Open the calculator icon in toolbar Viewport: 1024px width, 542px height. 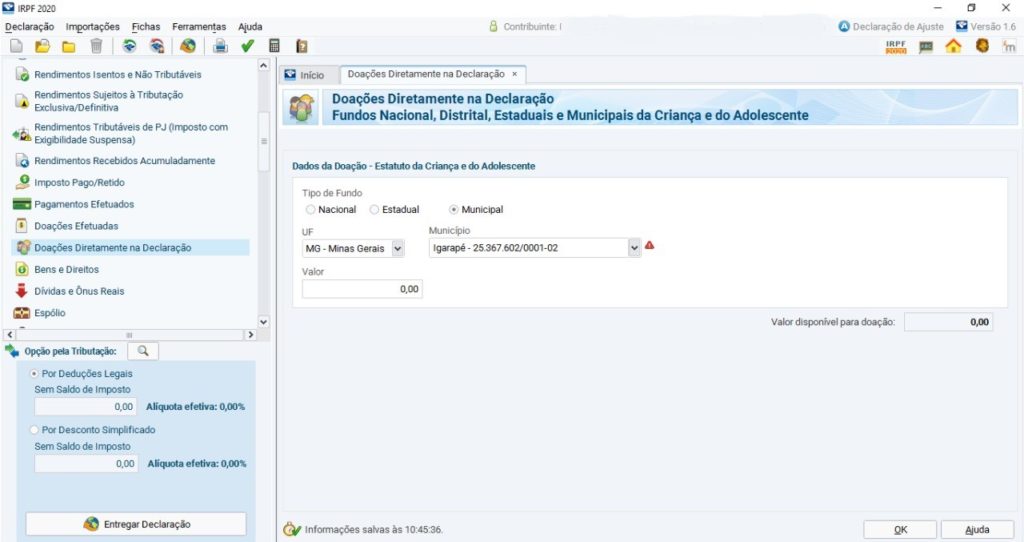point(274,46)
